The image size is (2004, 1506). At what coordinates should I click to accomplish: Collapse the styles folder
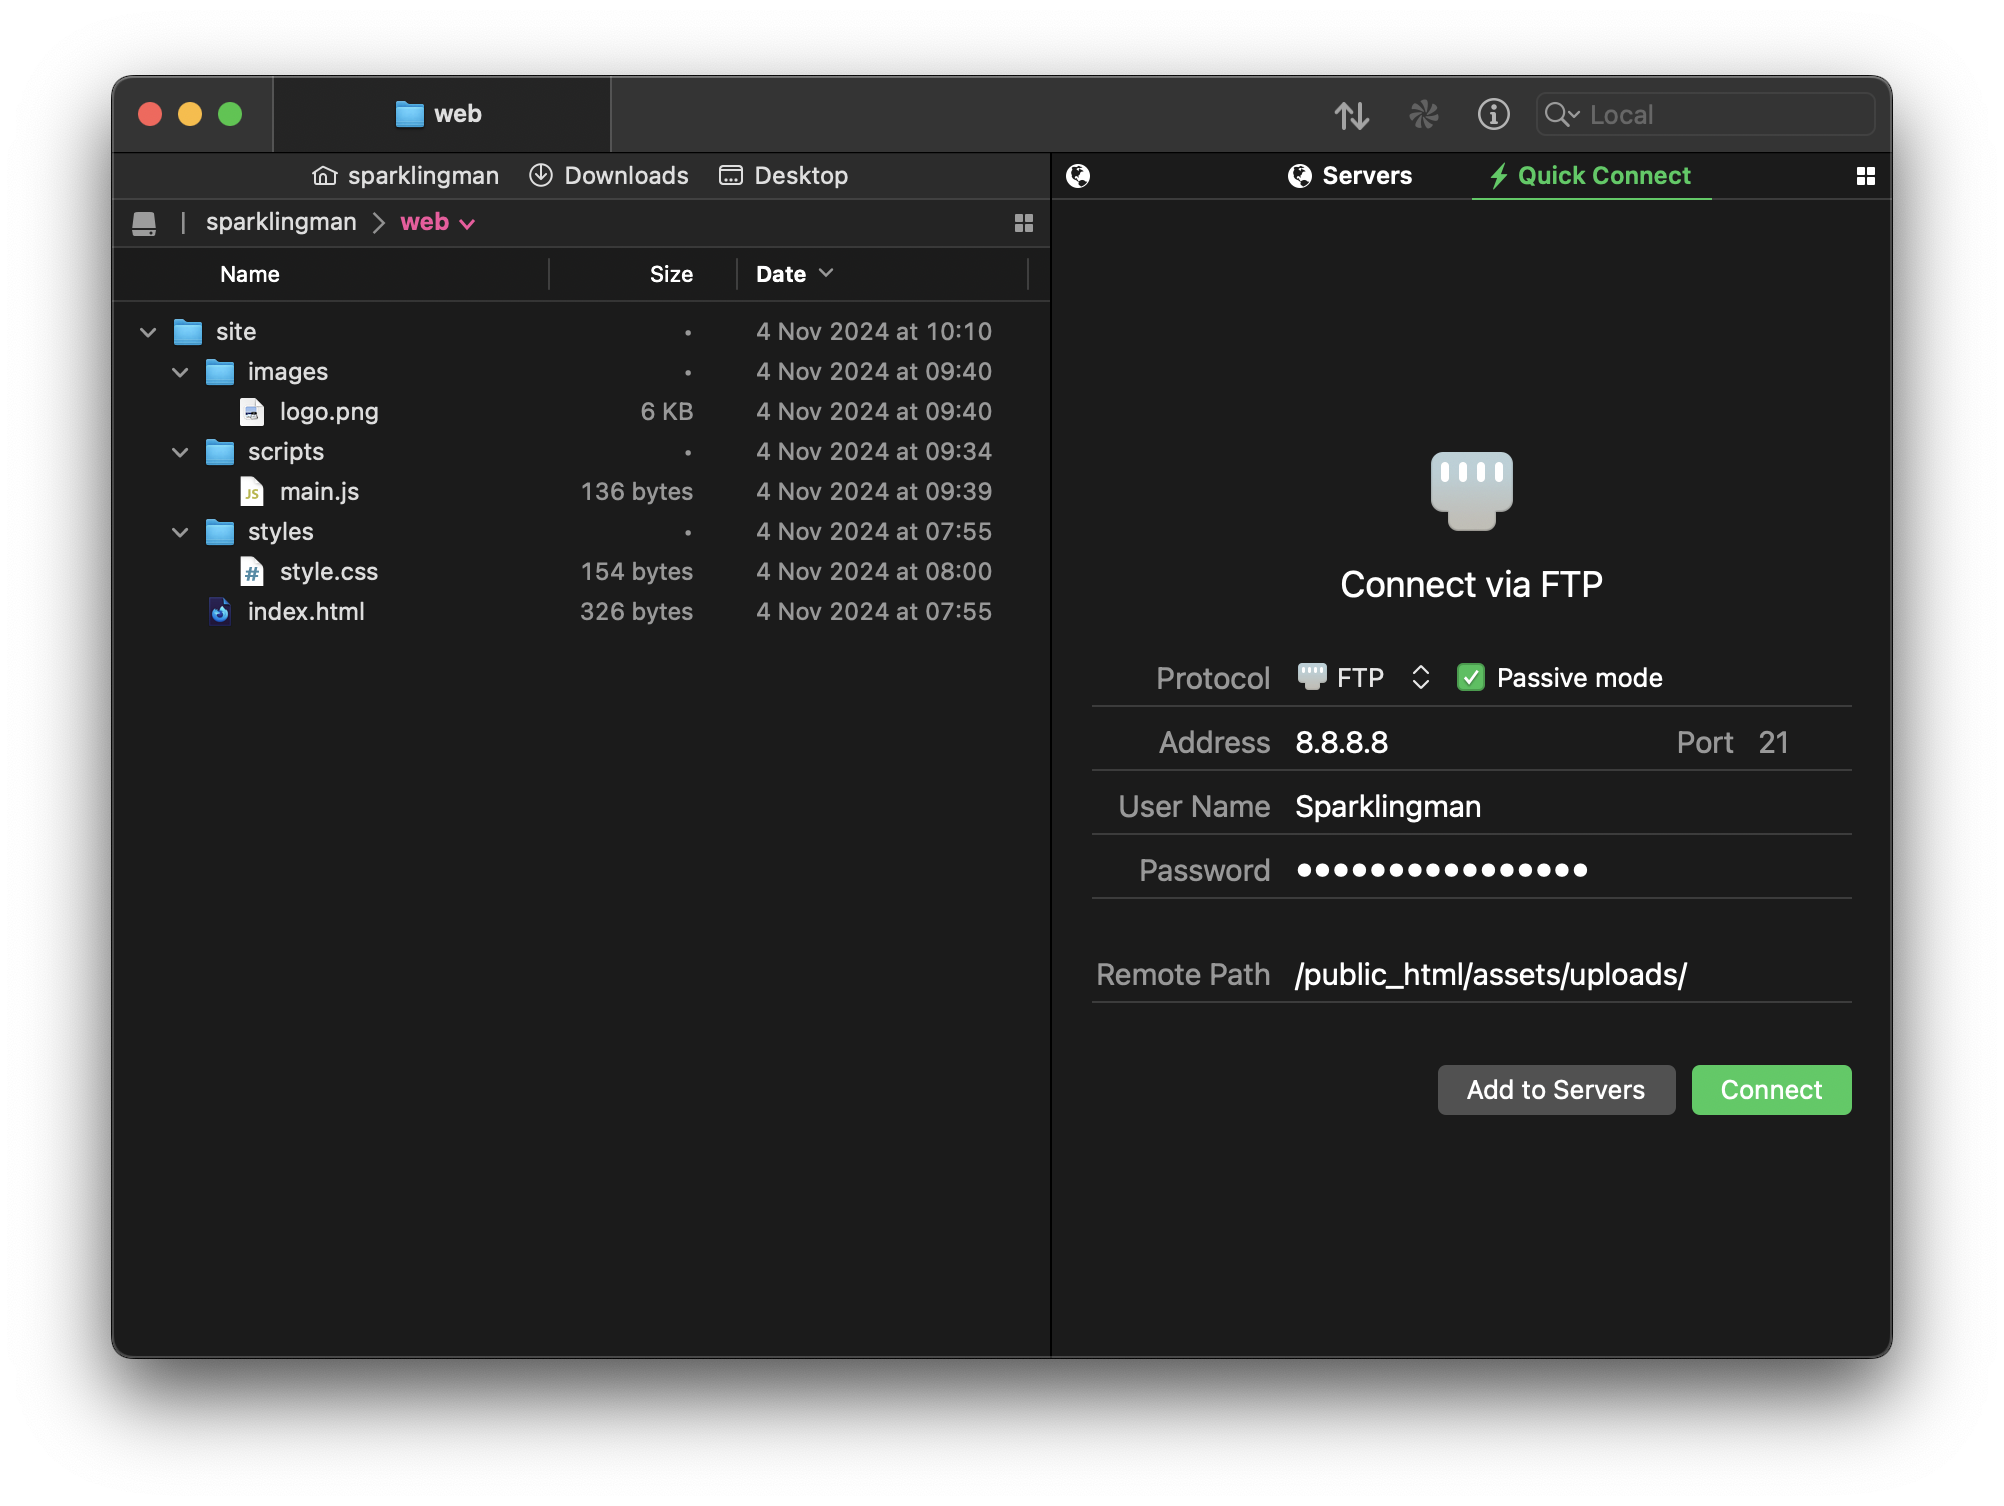coord(180,532)
